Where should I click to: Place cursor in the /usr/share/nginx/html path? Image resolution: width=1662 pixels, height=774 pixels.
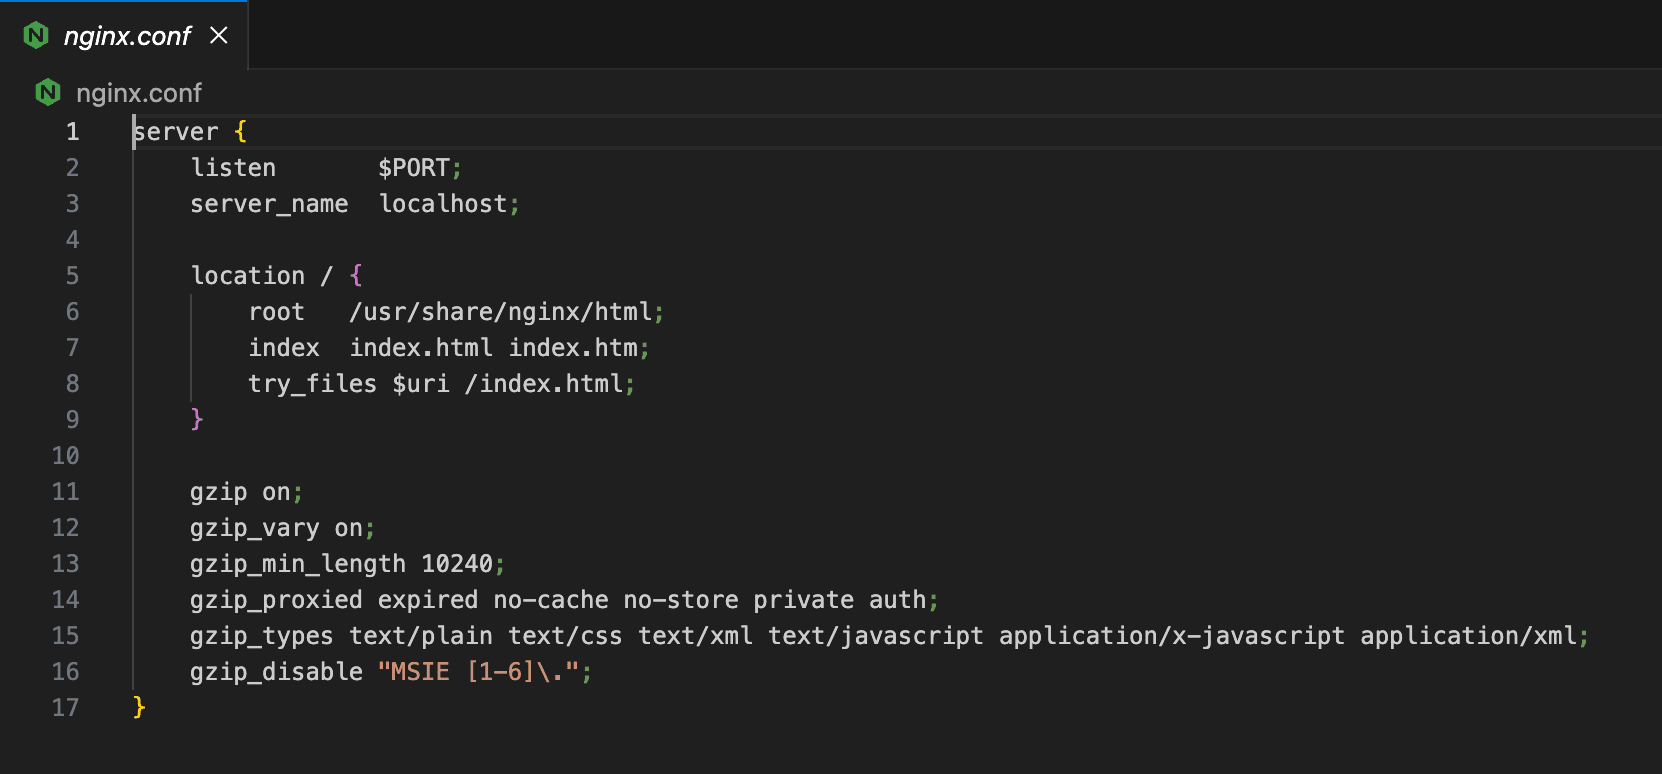(x=500, y=312)
